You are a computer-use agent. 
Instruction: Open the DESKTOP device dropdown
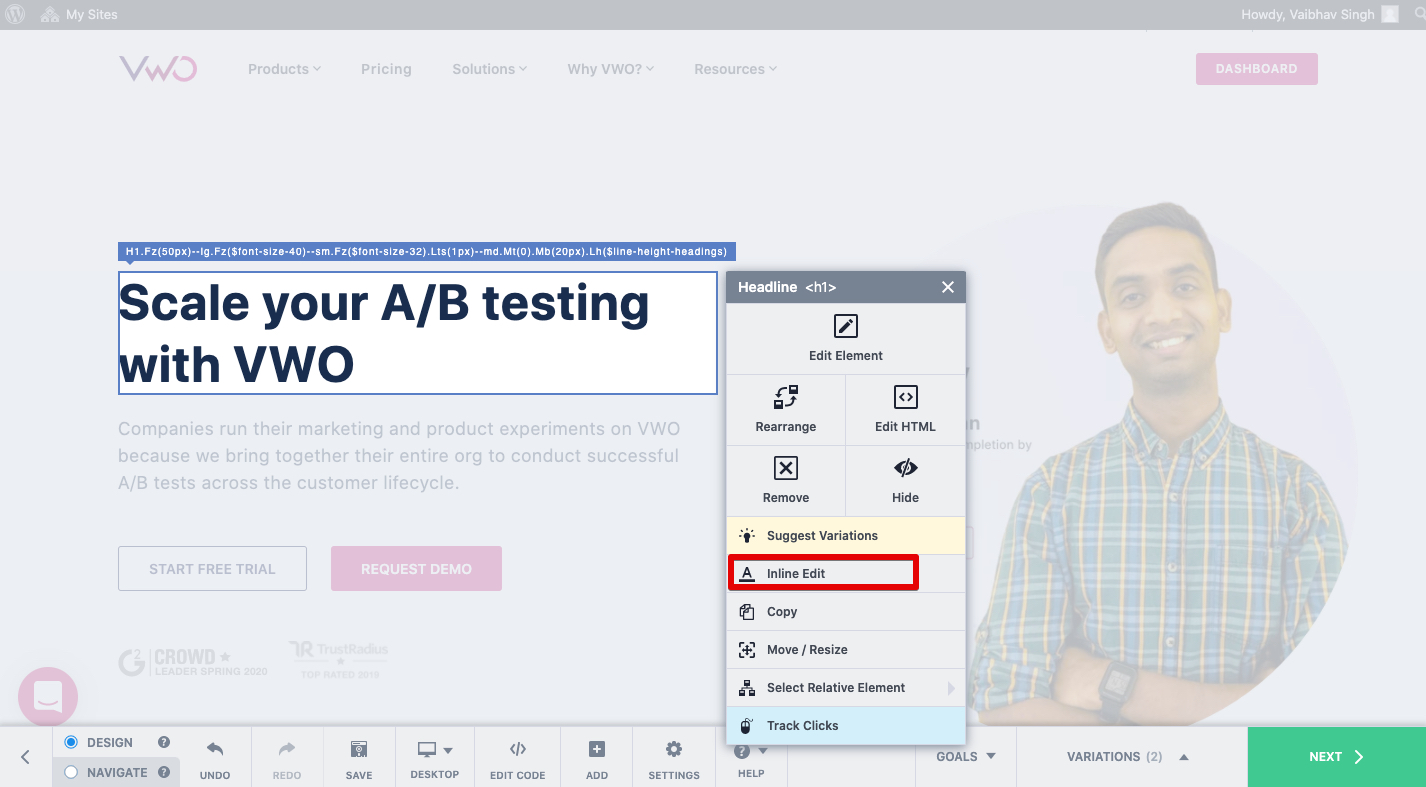pos(435,758)
